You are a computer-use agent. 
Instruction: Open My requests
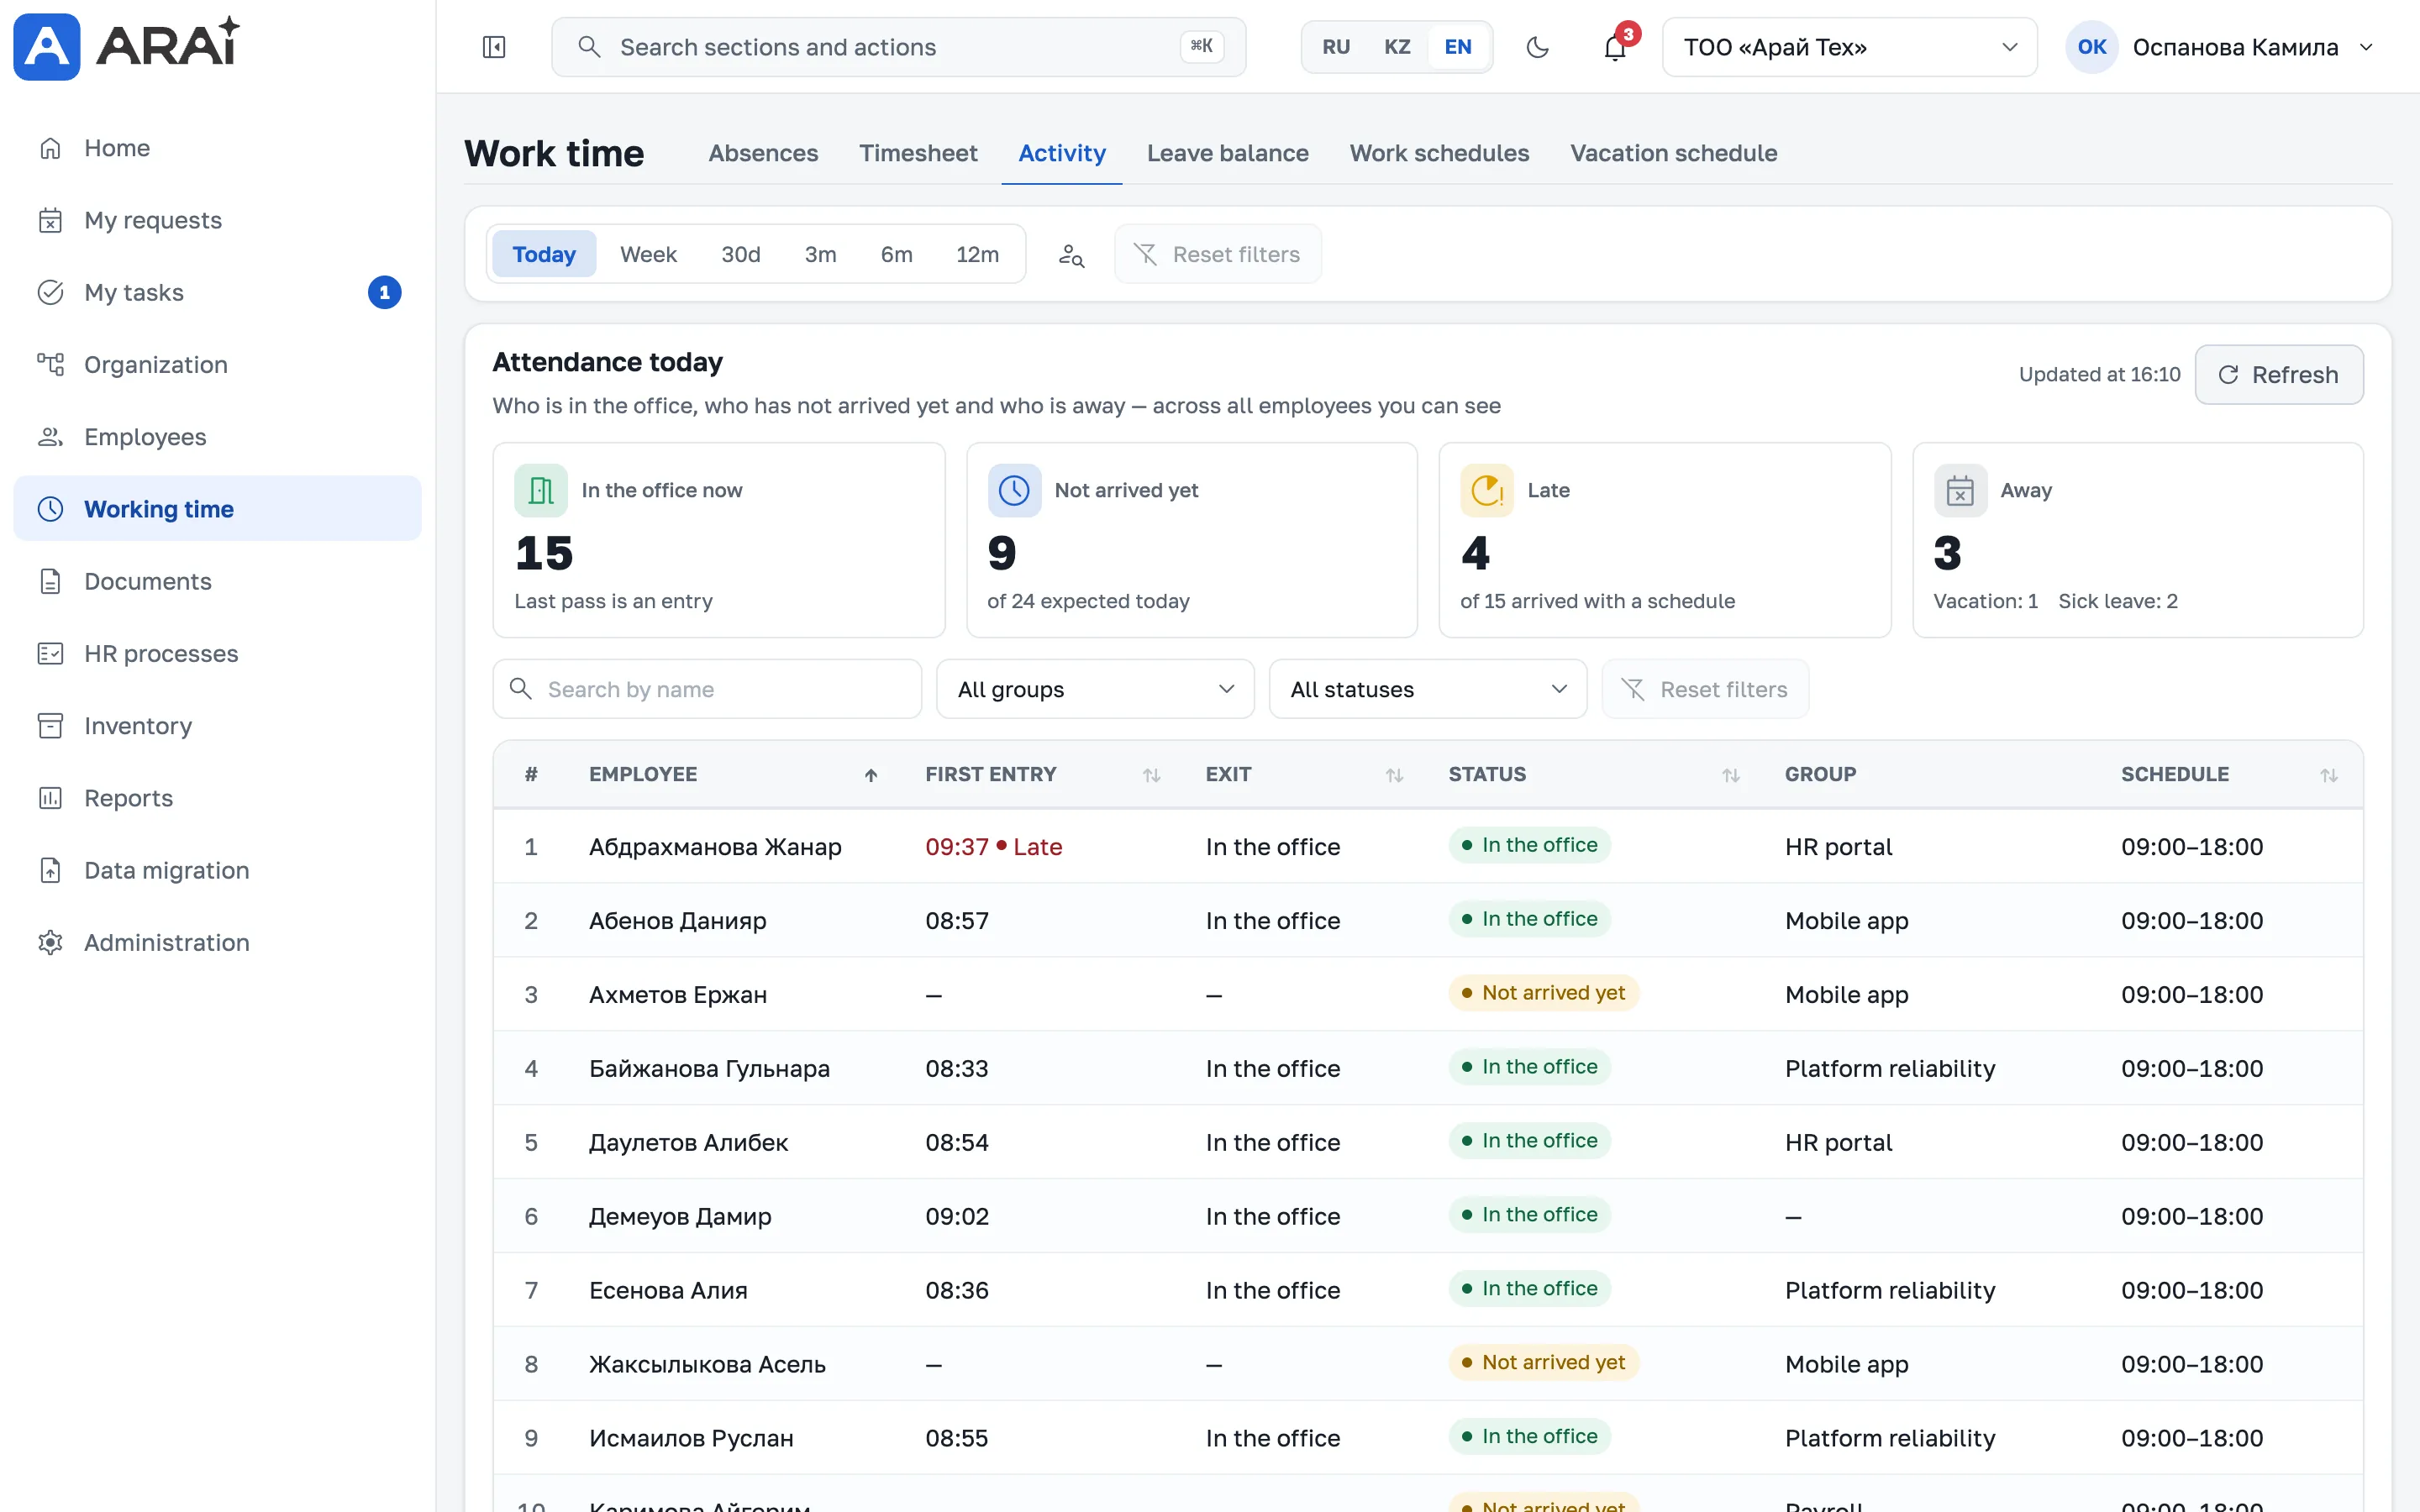tap(217, 220)
